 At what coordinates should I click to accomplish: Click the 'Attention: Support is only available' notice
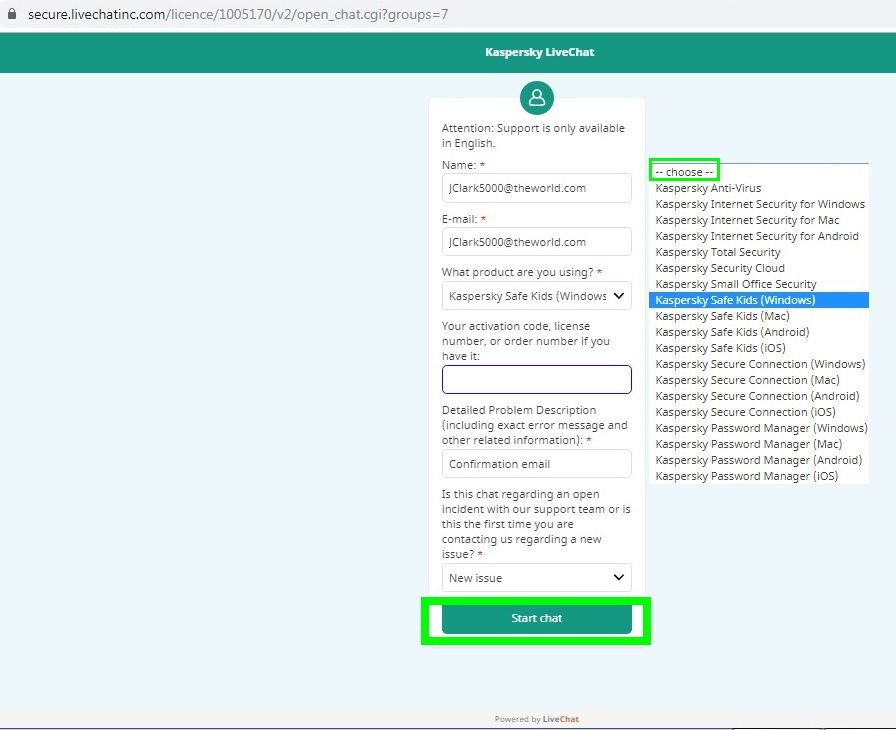point(533,135)
